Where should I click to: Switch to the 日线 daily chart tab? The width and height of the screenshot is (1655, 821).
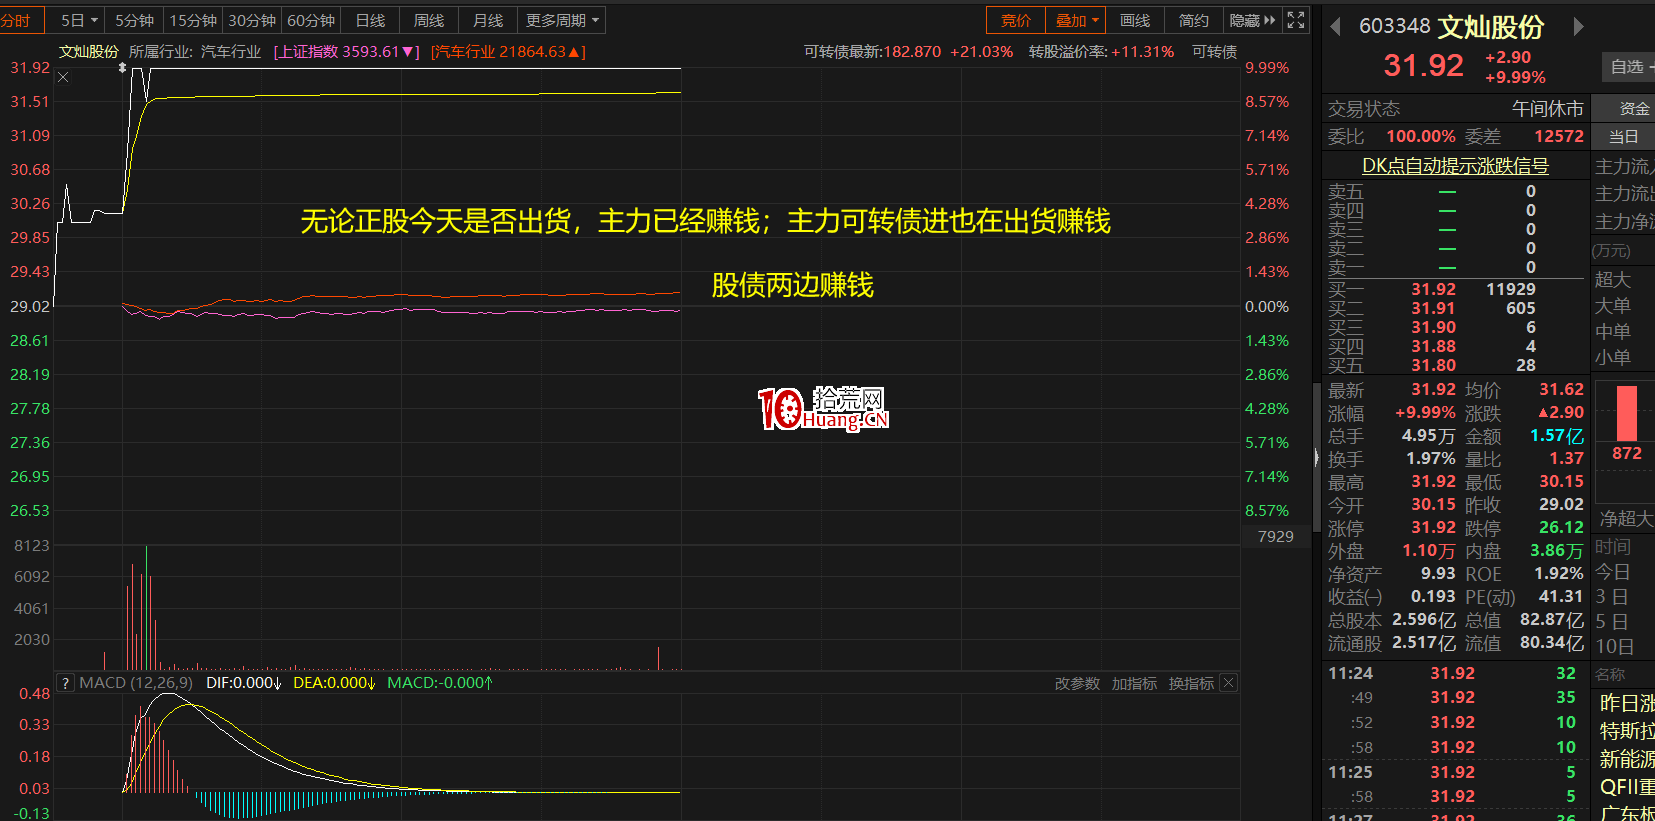[370, 20]
